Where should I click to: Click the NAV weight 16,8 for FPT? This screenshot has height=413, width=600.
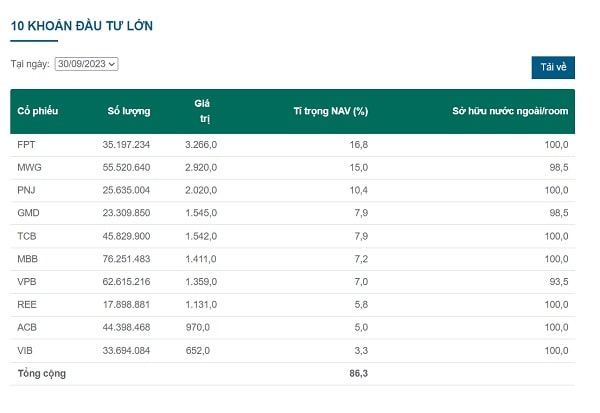point(359,145)
